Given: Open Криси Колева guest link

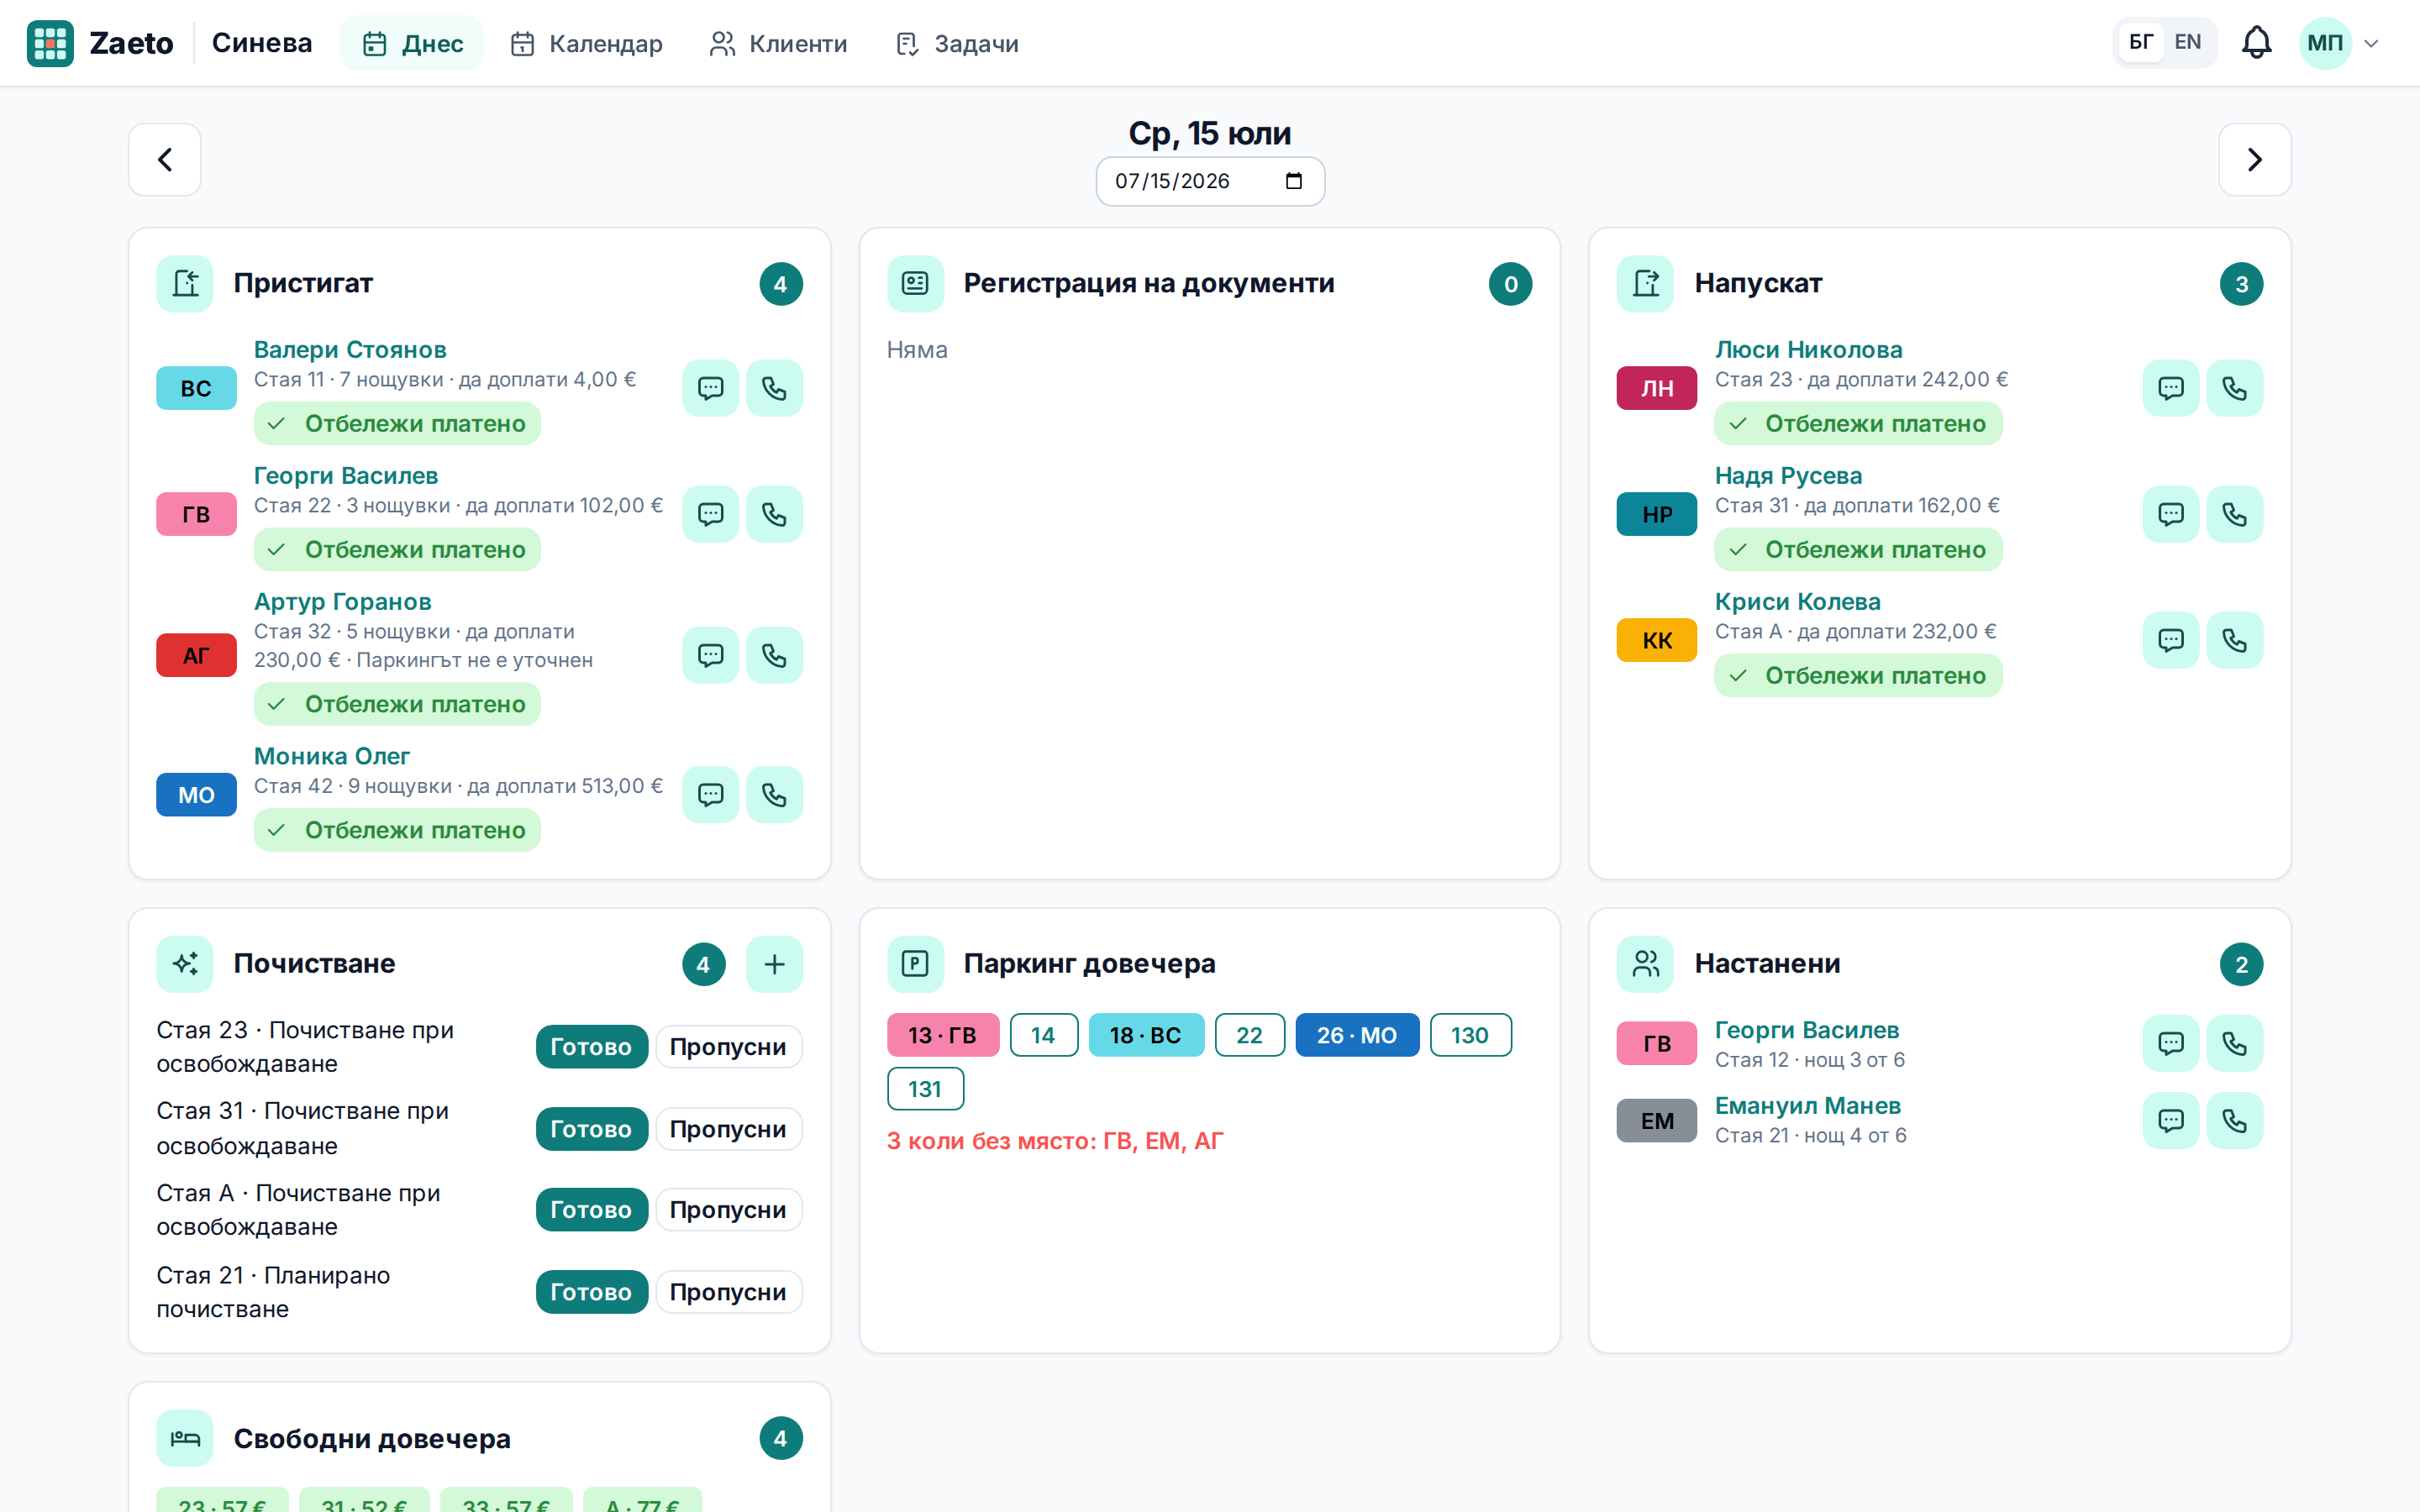Looking at the screenshot, I should [x=1797, y=602].
